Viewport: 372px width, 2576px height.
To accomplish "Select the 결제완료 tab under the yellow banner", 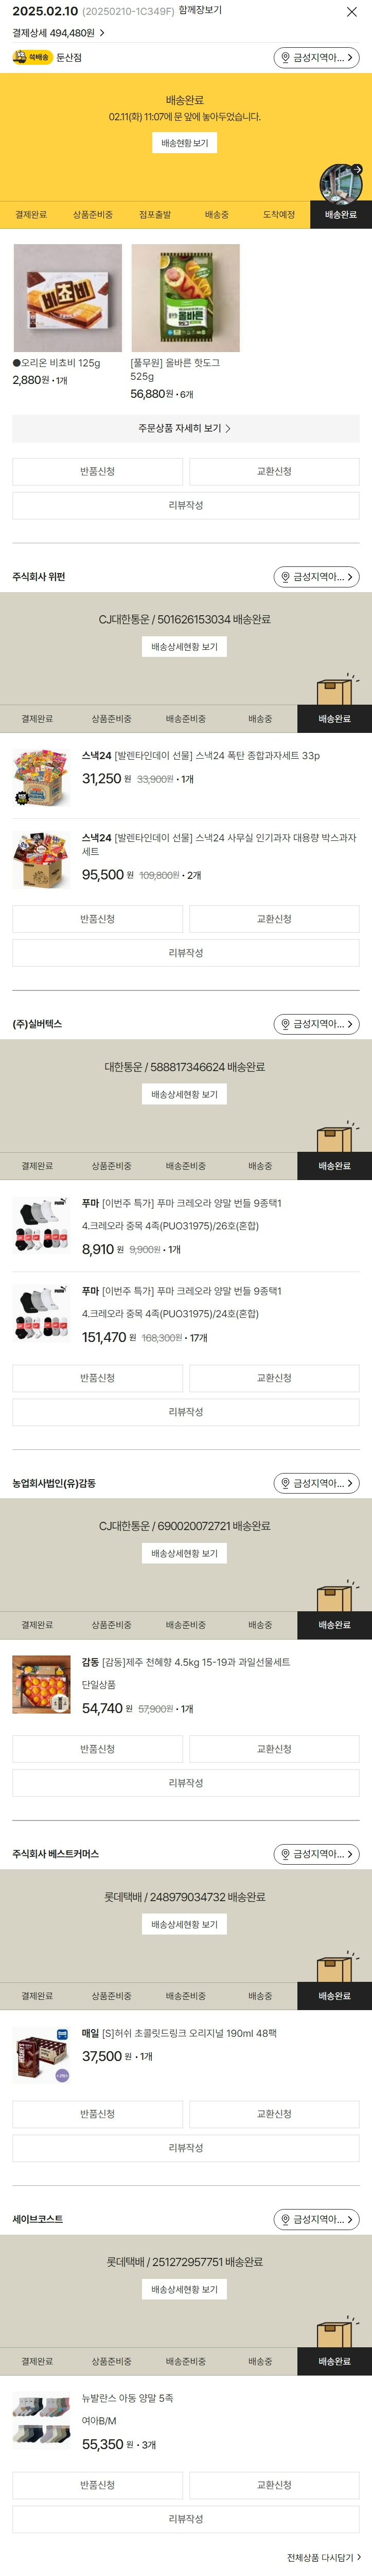I will click(31, 215).
